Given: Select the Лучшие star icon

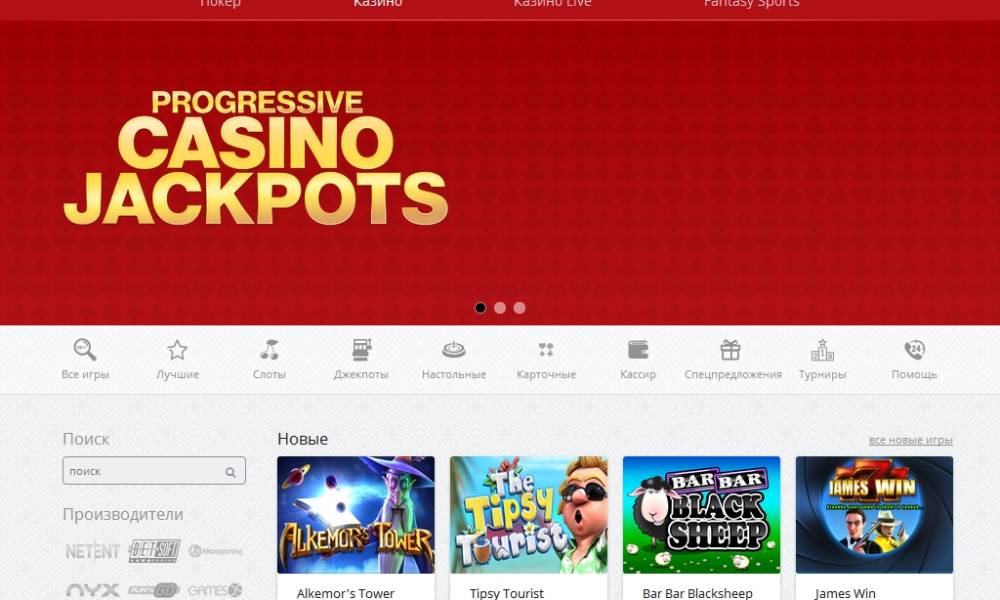Looking at the screenshot, I should [177, 349].
